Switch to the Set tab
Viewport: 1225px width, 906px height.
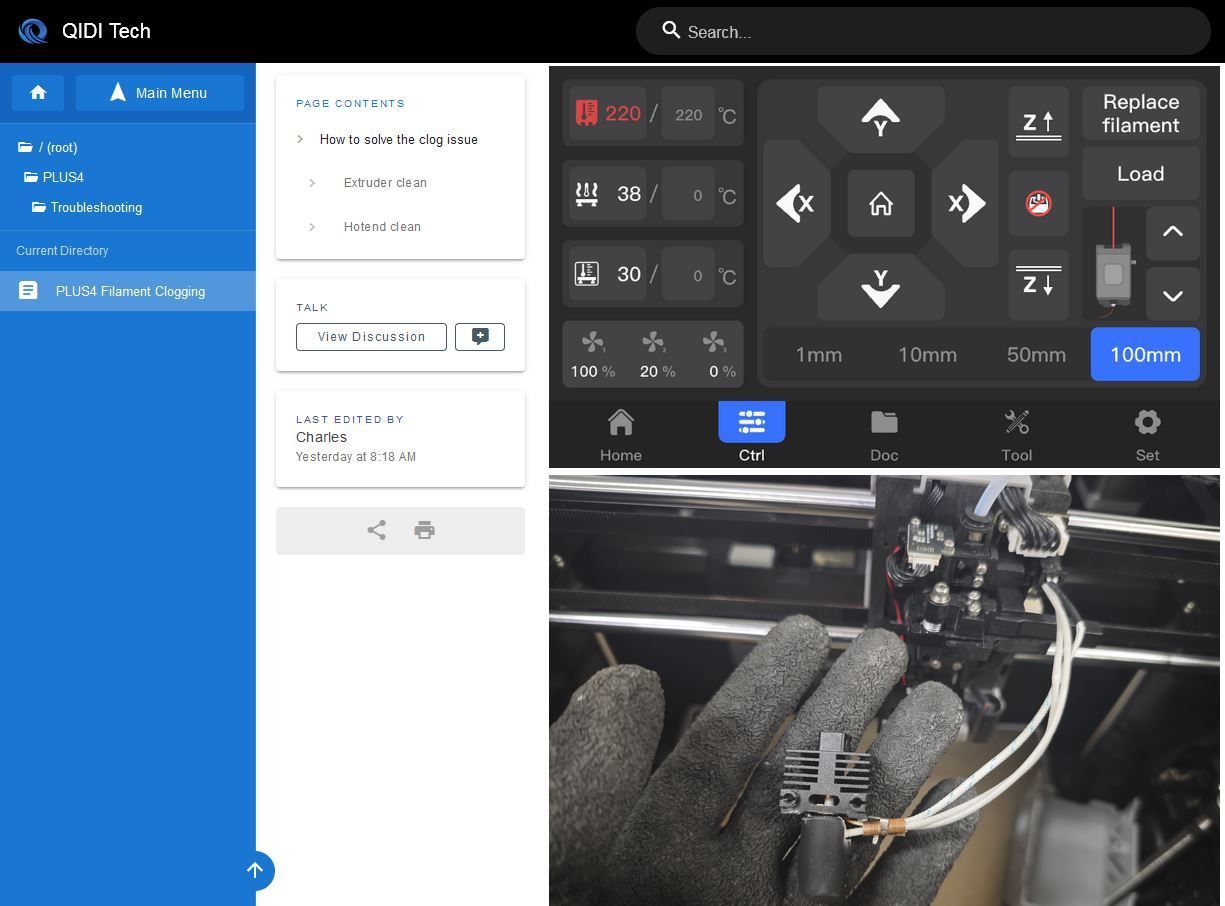click(1147, 435)
